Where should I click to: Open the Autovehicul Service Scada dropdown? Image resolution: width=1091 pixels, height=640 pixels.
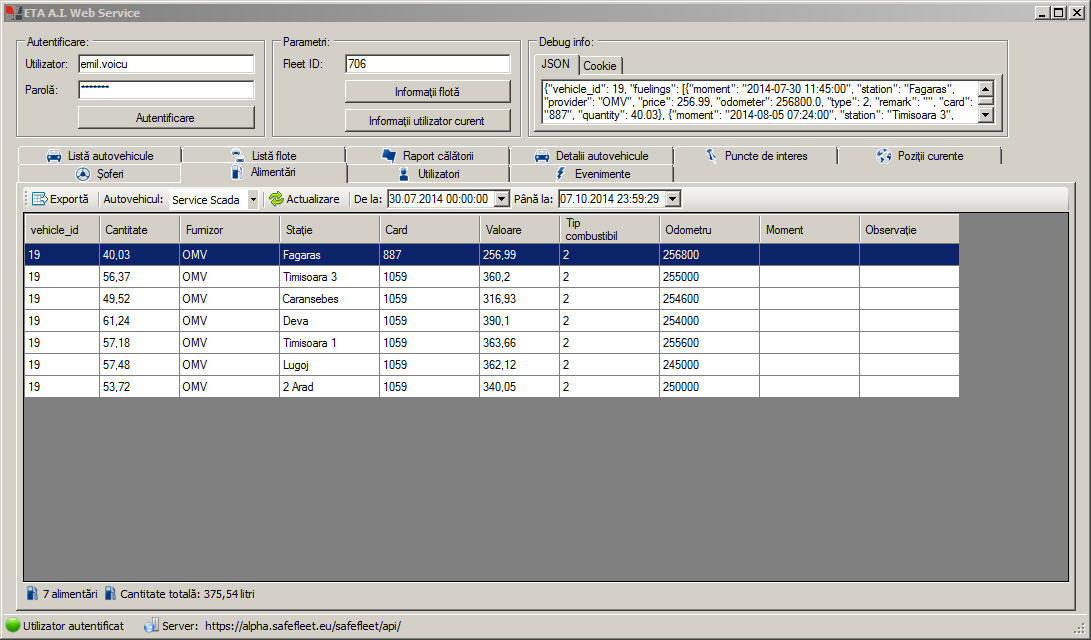(x=253, y=200)
